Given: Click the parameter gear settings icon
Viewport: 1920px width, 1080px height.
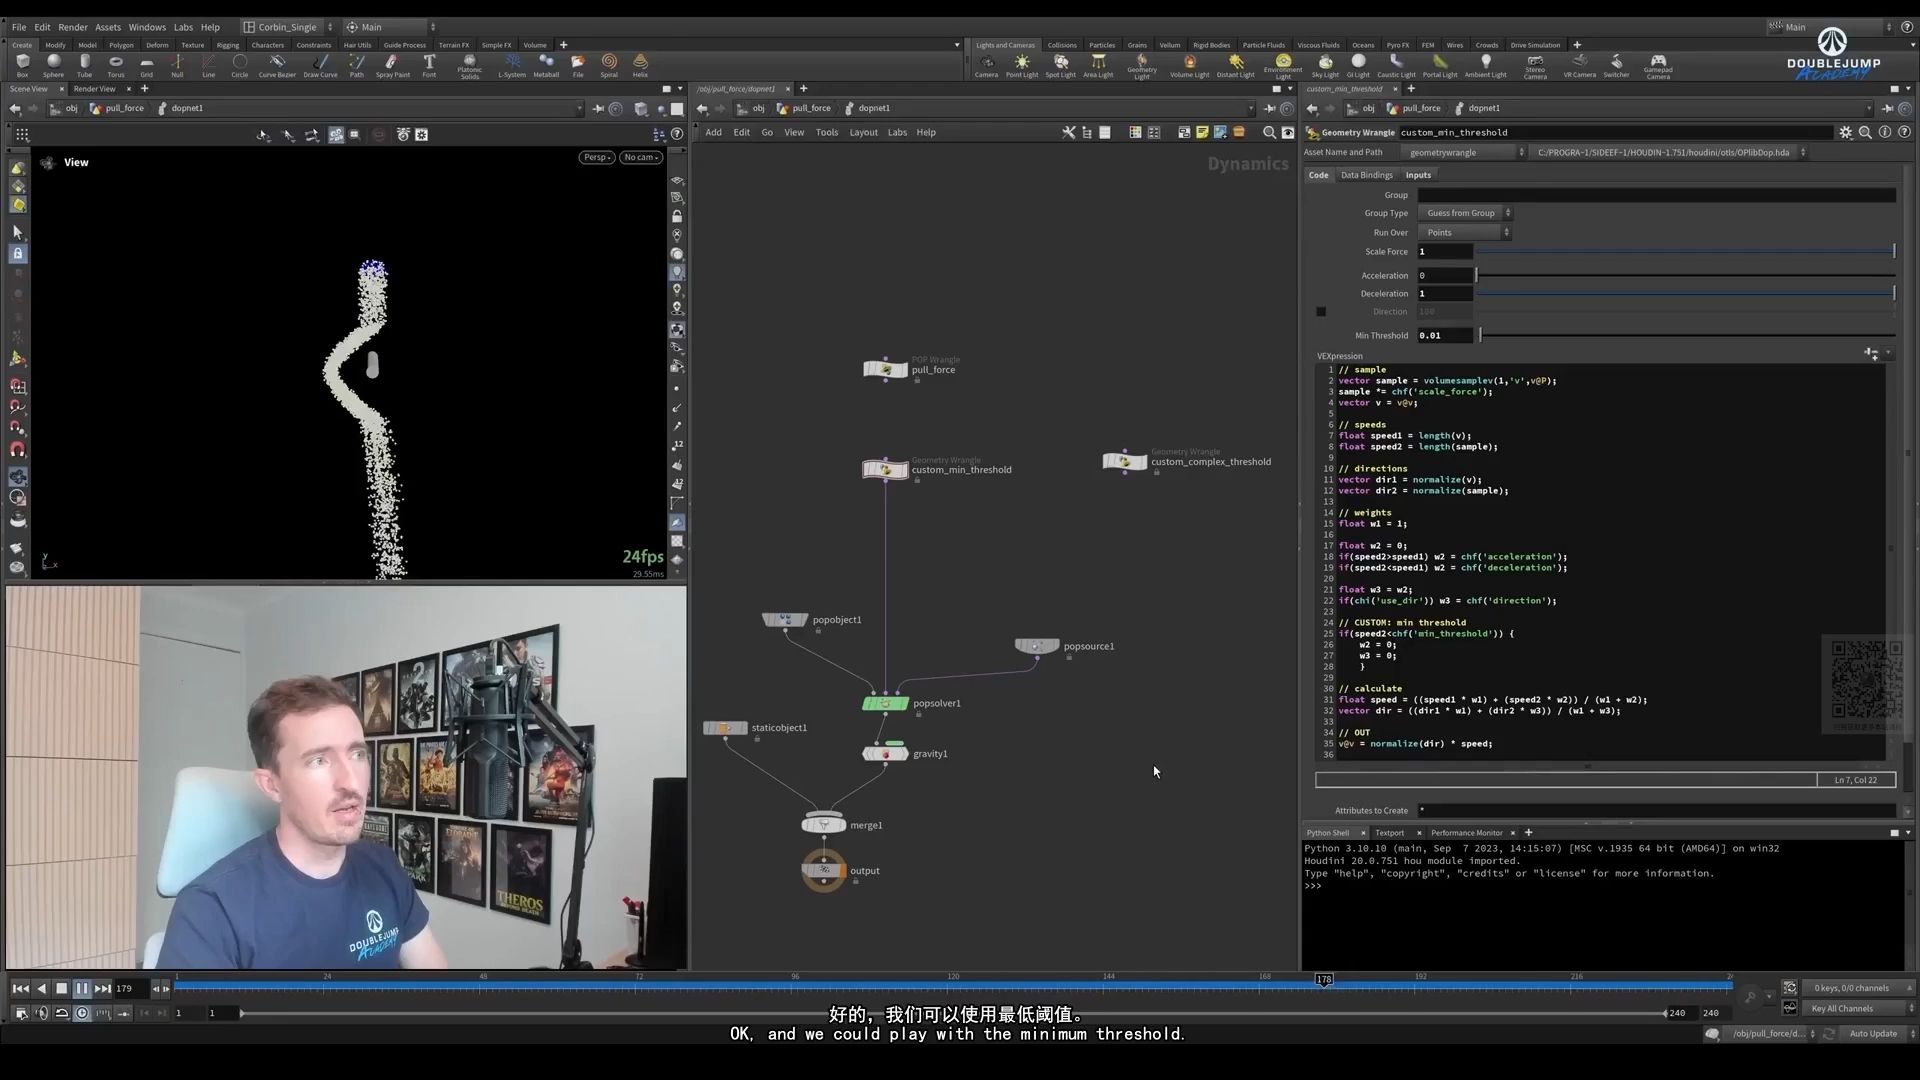Looking at the screenshot, I should click(x=1845, y=132).
